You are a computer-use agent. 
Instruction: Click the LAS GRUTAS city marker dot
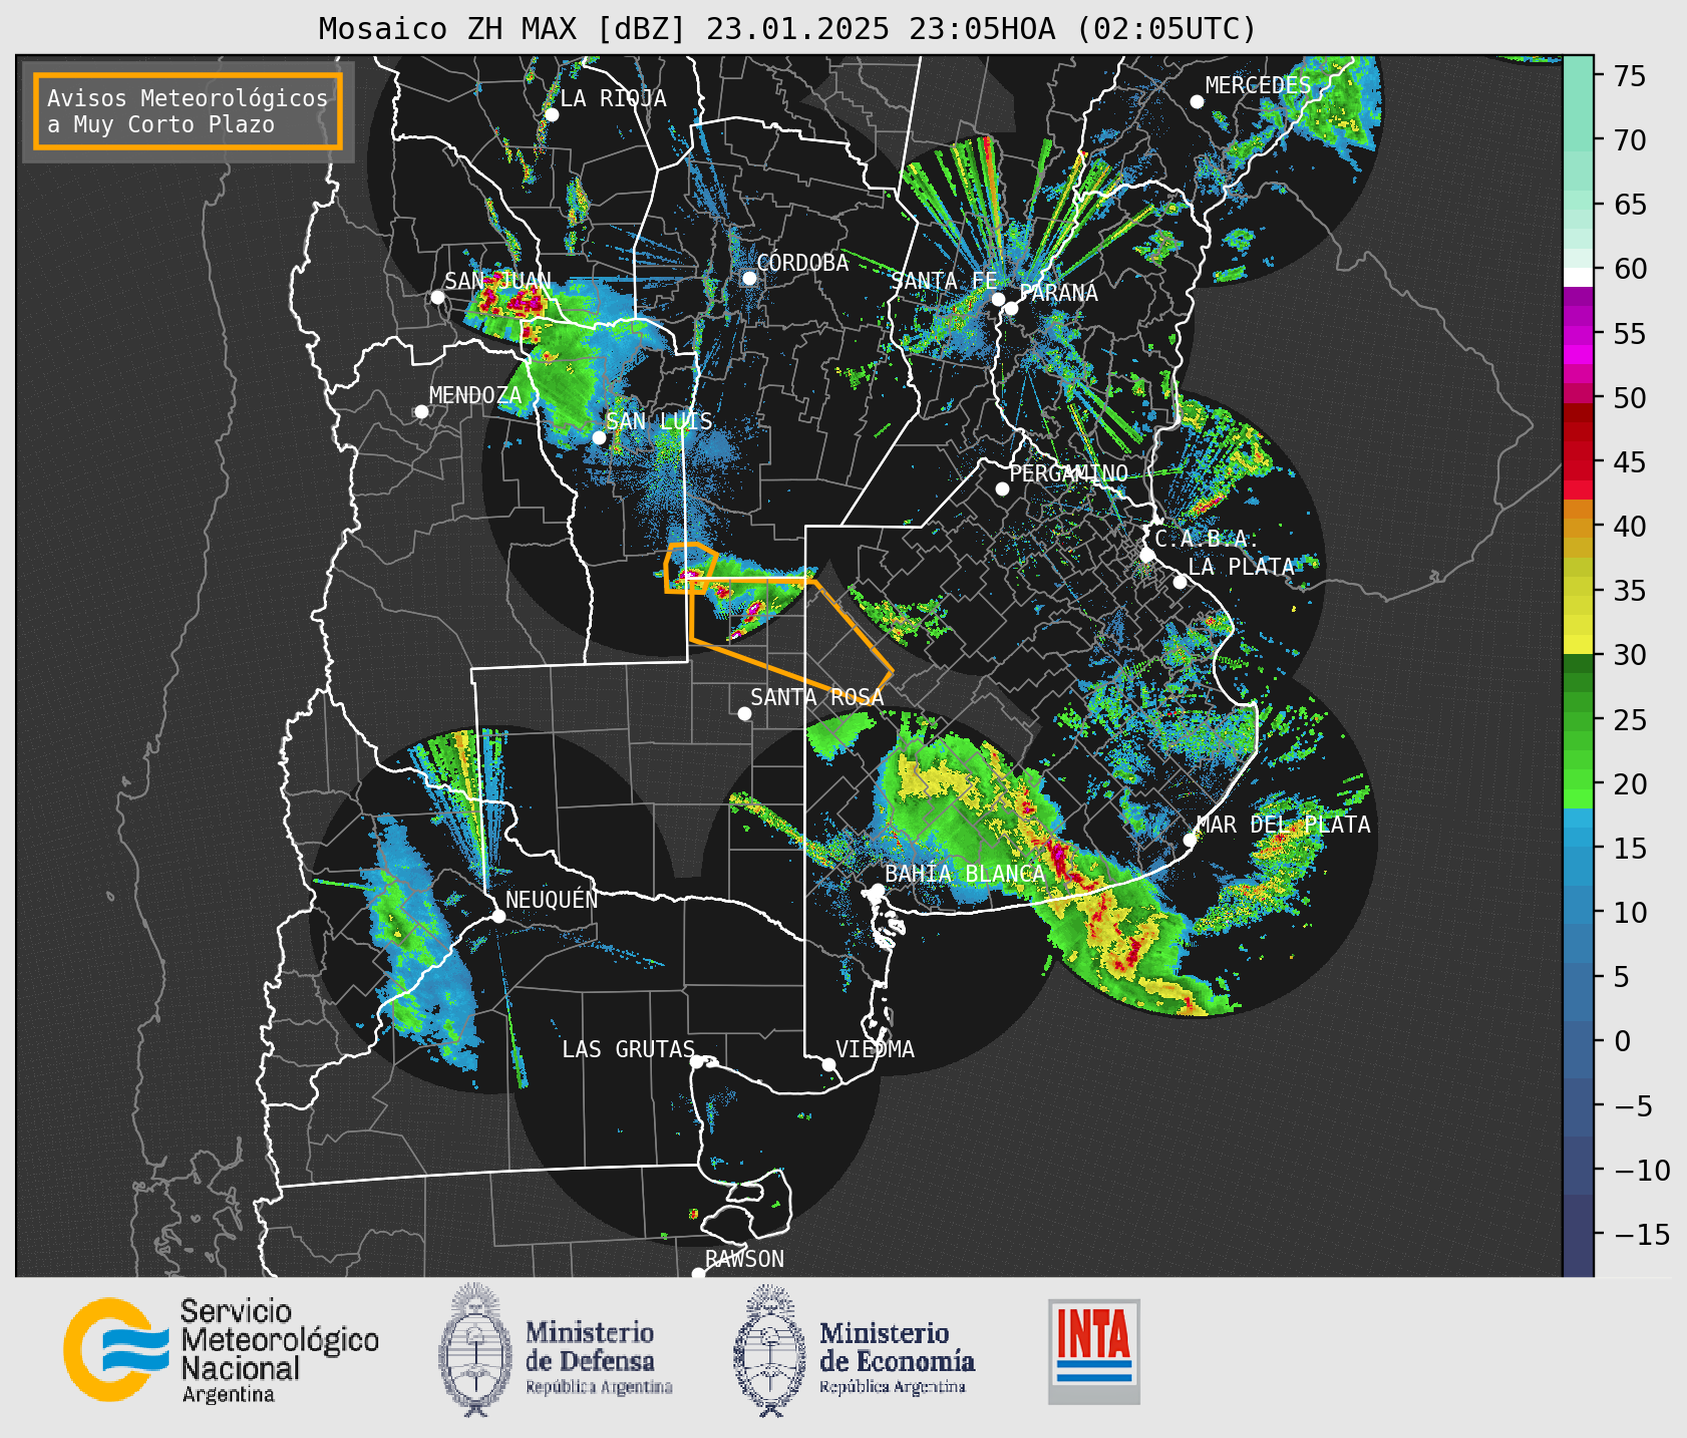click(697, 1062)
